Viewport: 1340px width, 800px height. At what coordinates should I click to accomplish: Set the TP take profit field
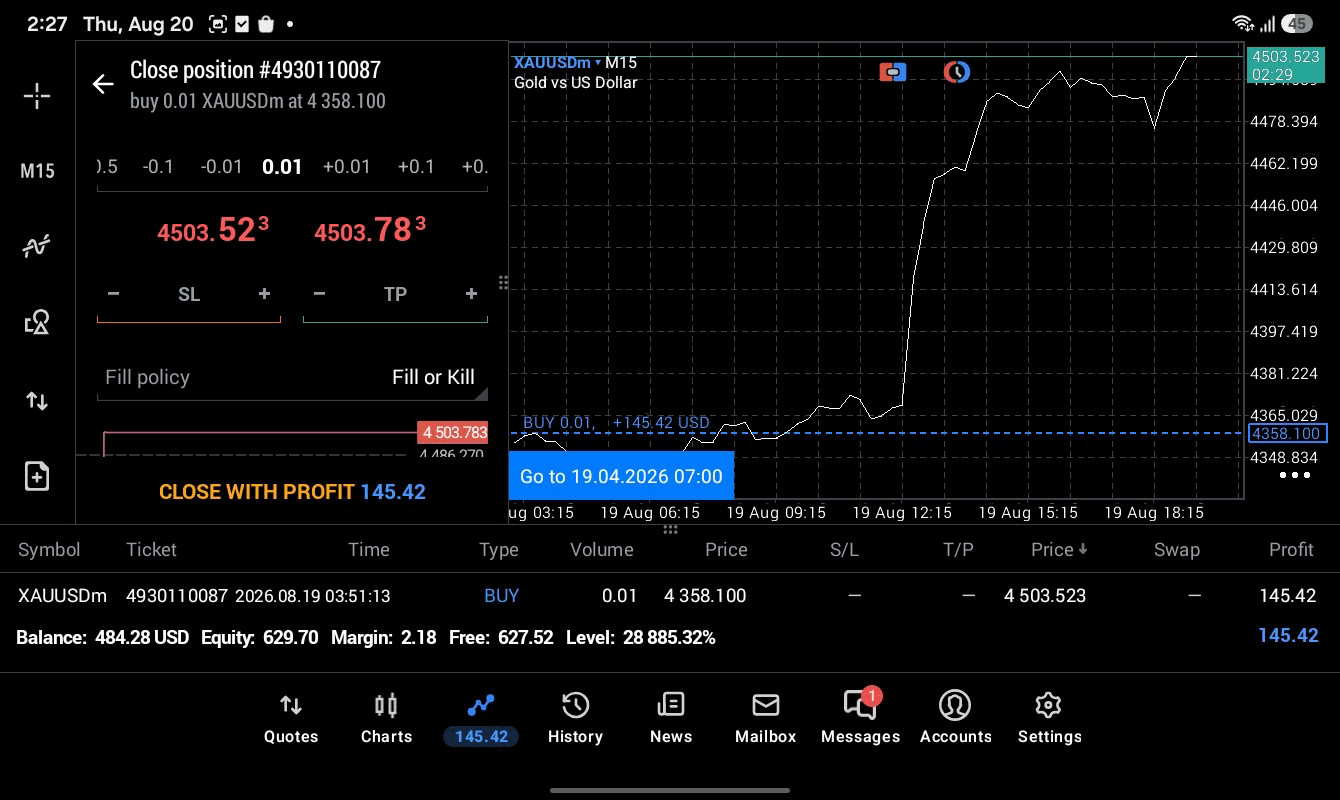[x=395, y=294]
